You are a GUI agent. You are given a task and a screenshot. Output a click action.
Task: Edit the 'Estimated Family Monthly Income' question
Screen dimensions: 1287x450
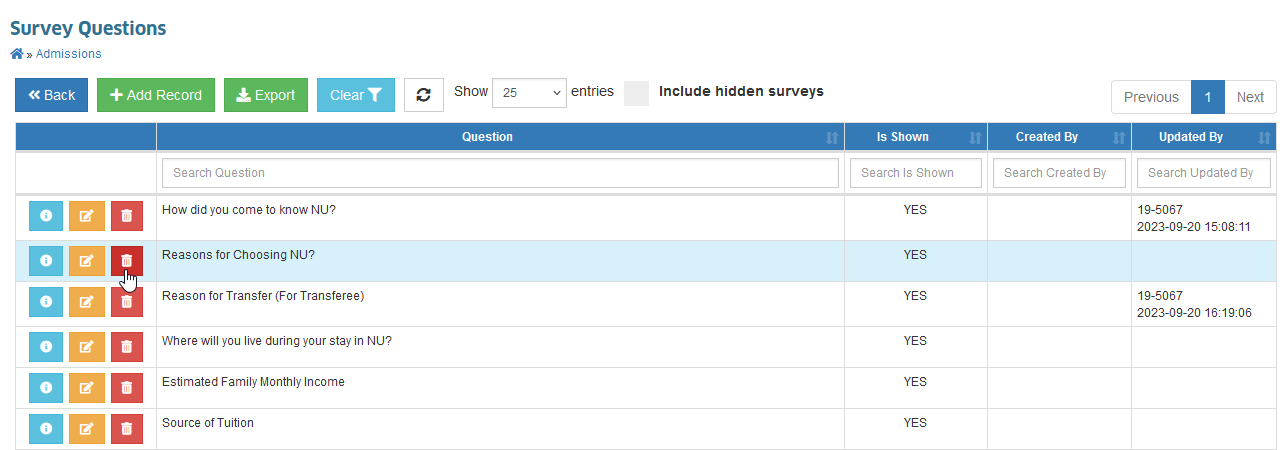(87, 387)
